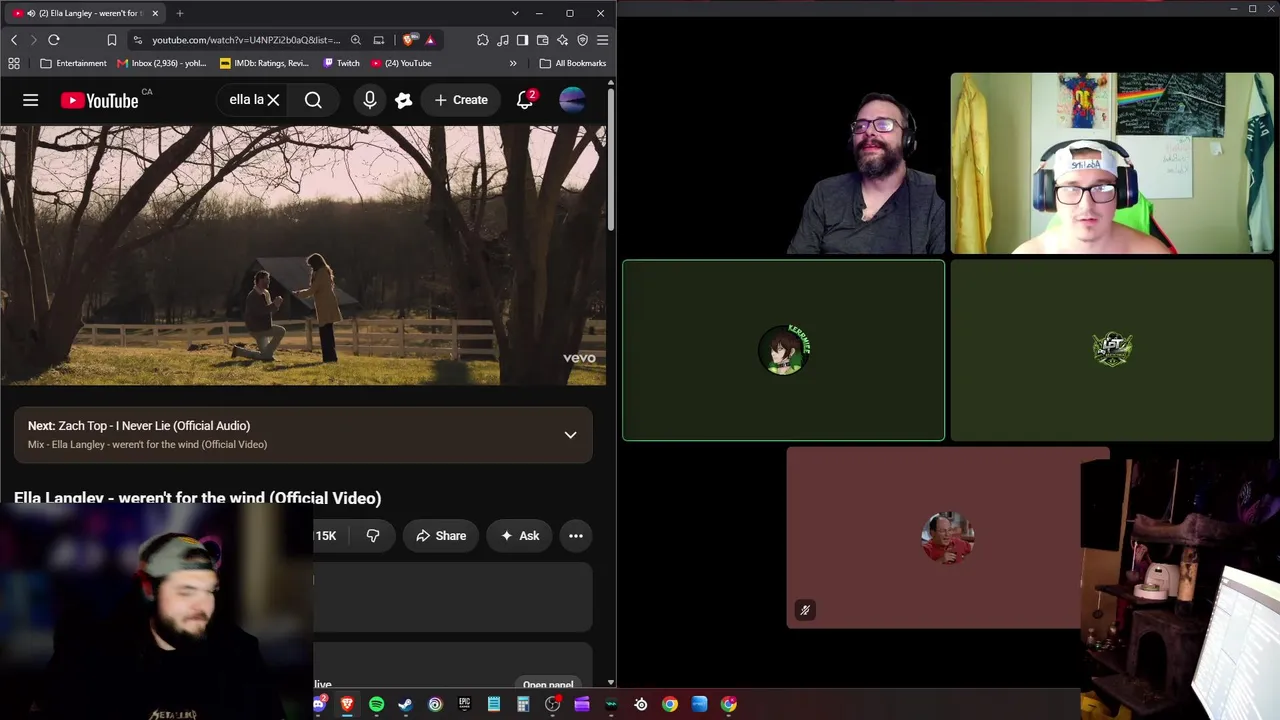Image resolution: width=1280 pixels, height=720 pixels.
Task: Open a new browser tab
Action: [180, 13]
